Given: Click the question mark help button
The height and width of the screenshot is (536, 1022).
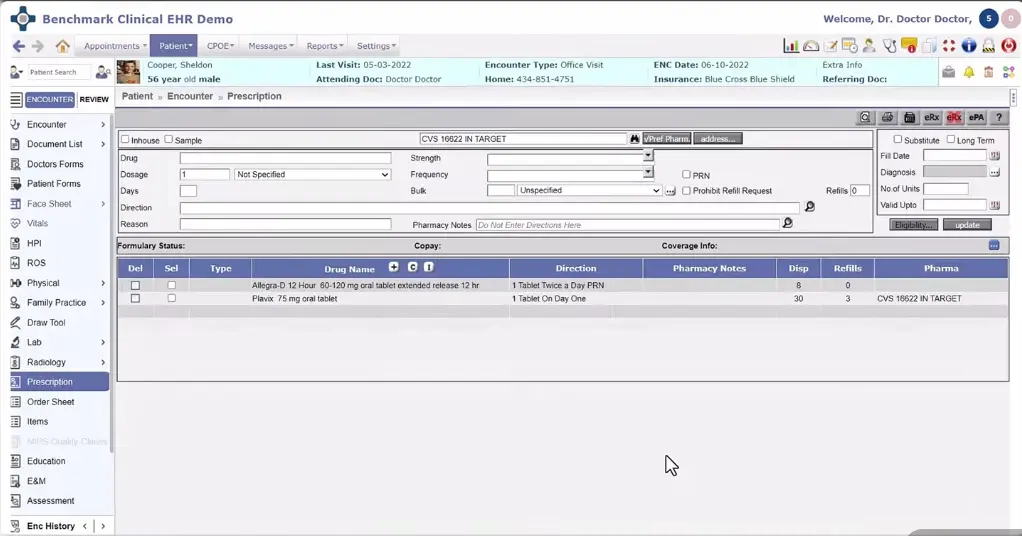Looking at the screenshot, I should (999, 117).
